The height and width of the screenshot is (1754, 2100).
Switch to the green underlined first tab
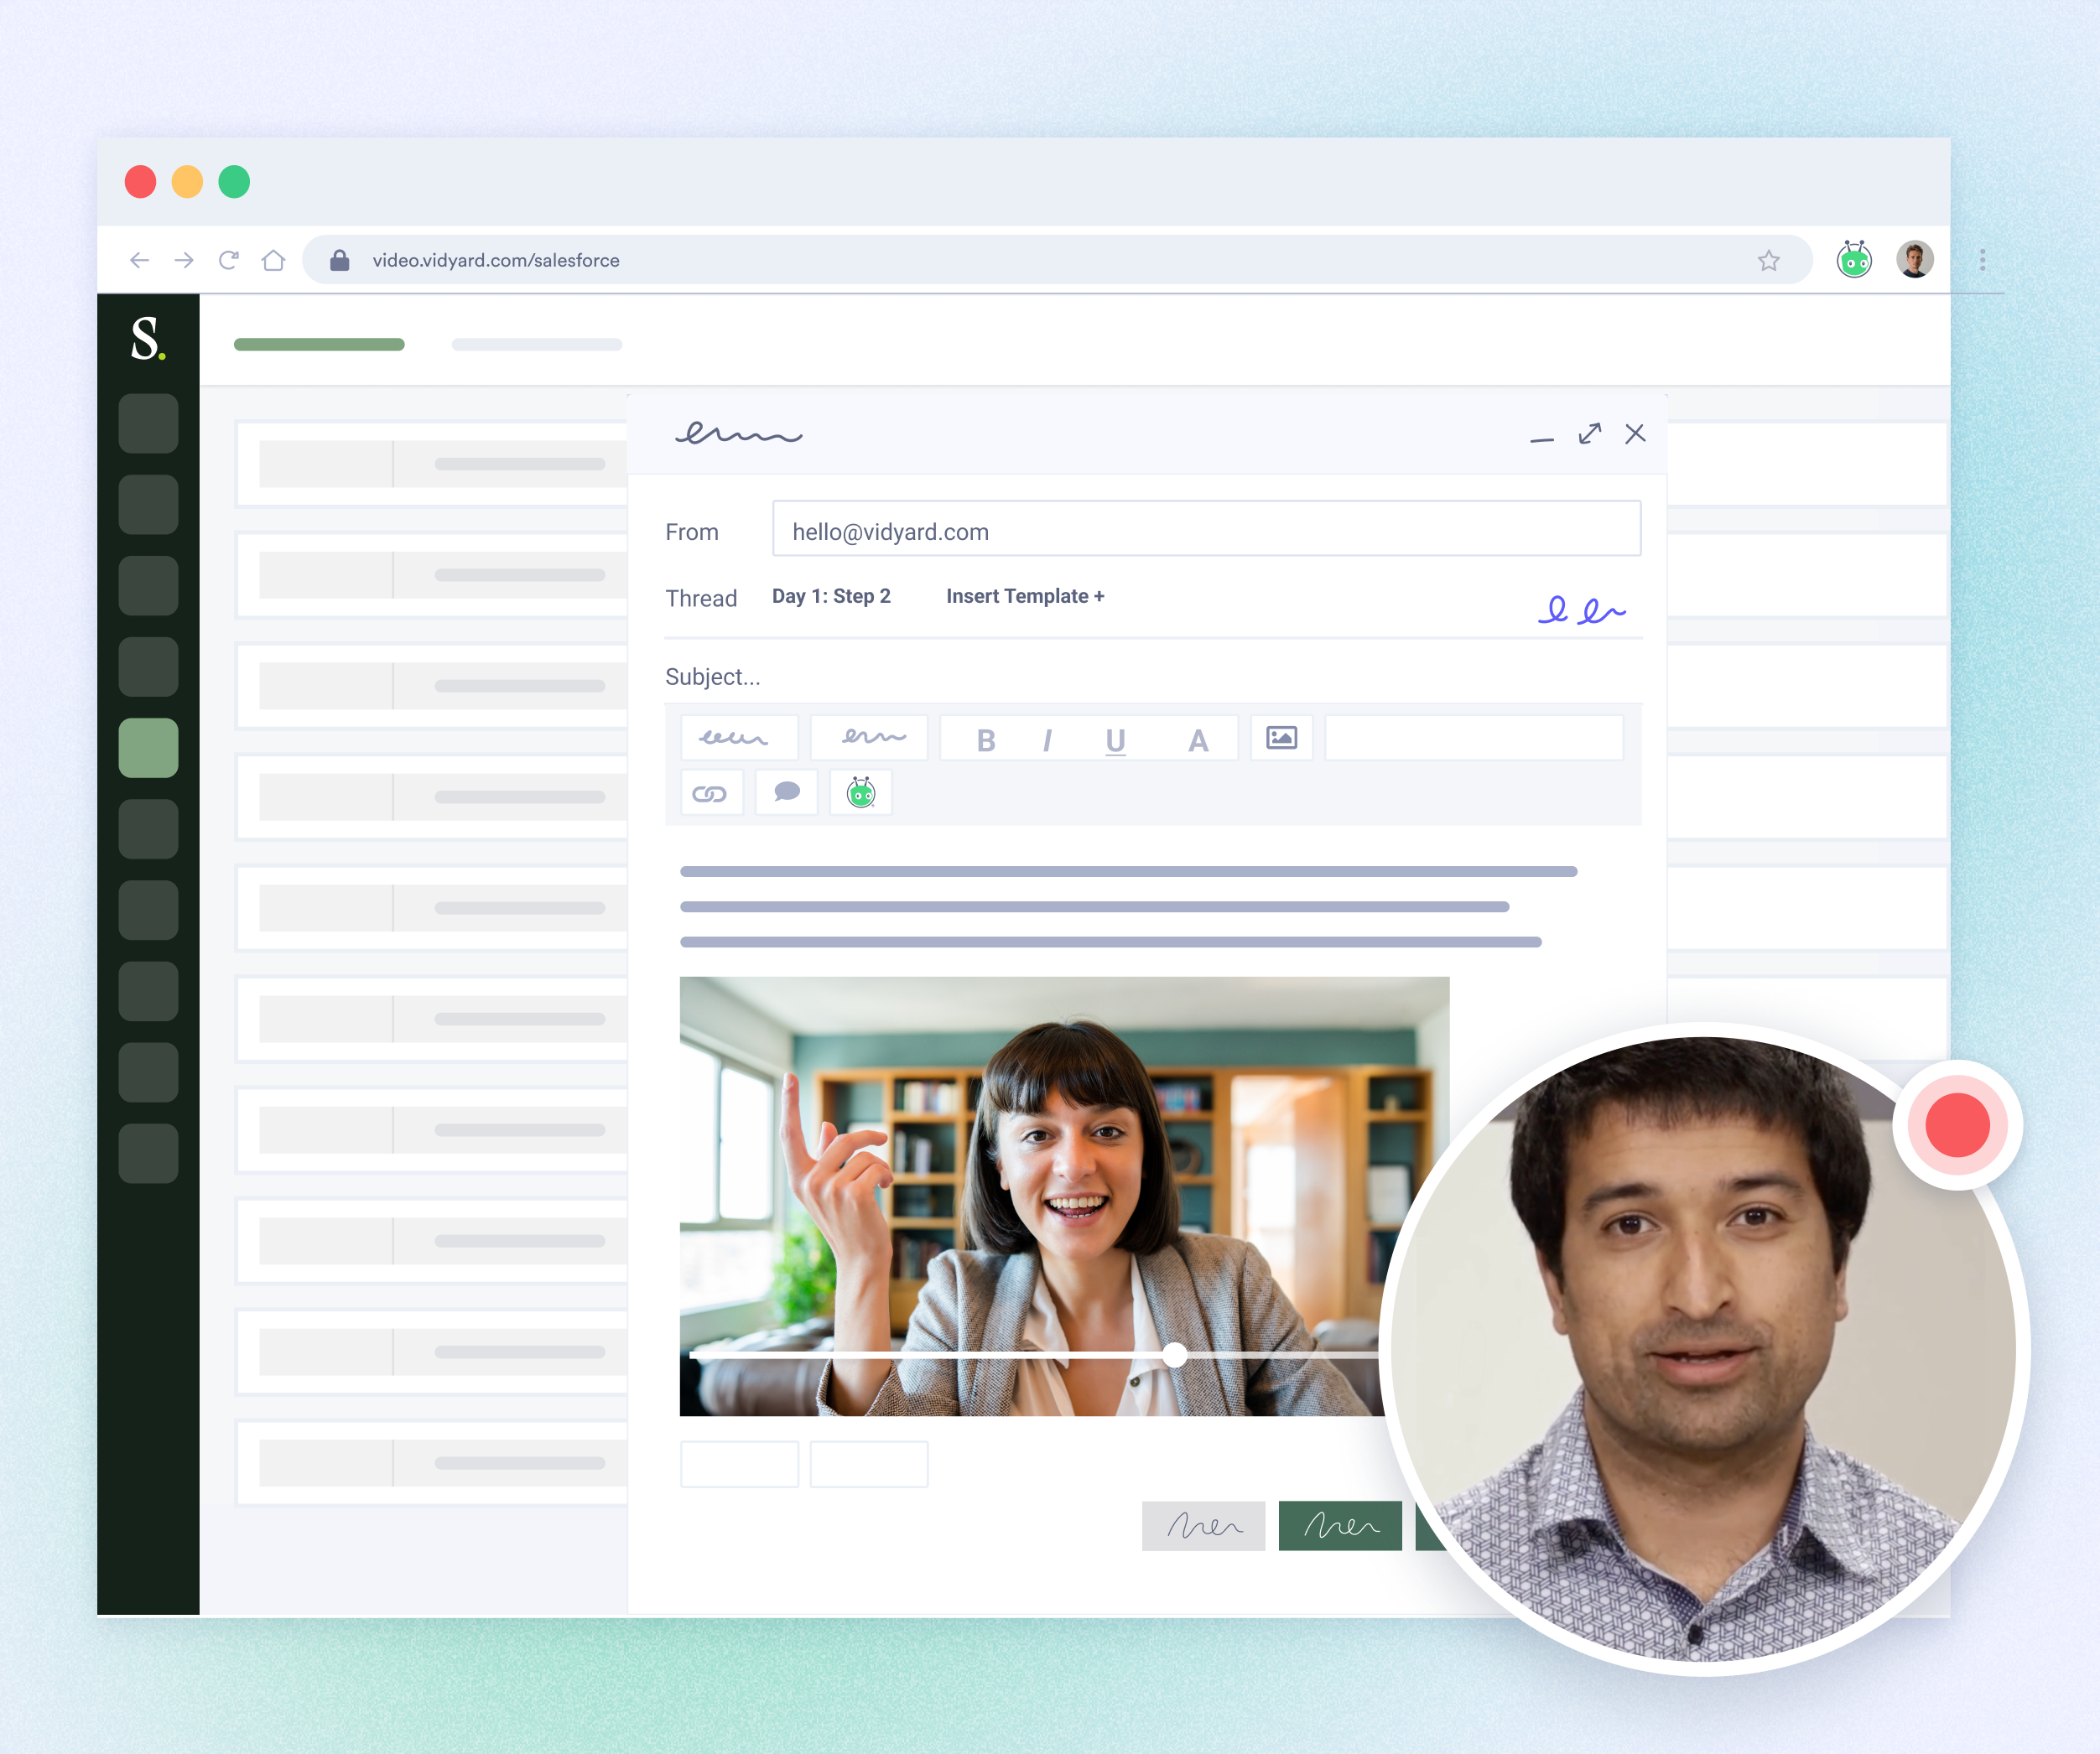pyautogui.click(x=319, y=344)
